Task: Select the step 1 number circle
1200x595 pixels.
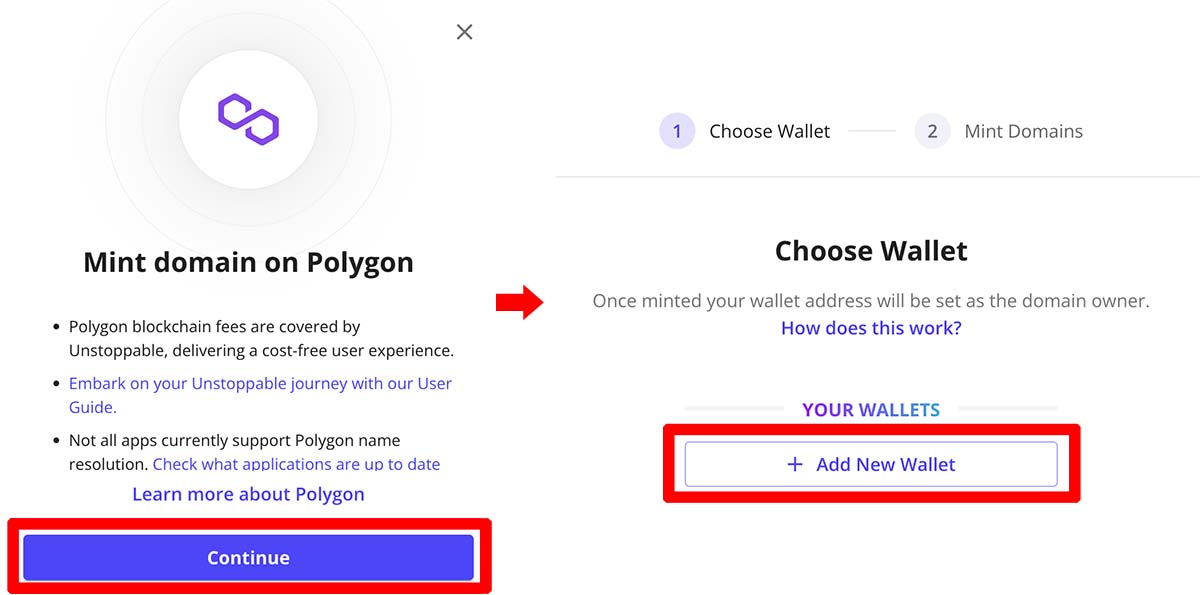Action: coord(677,131)
